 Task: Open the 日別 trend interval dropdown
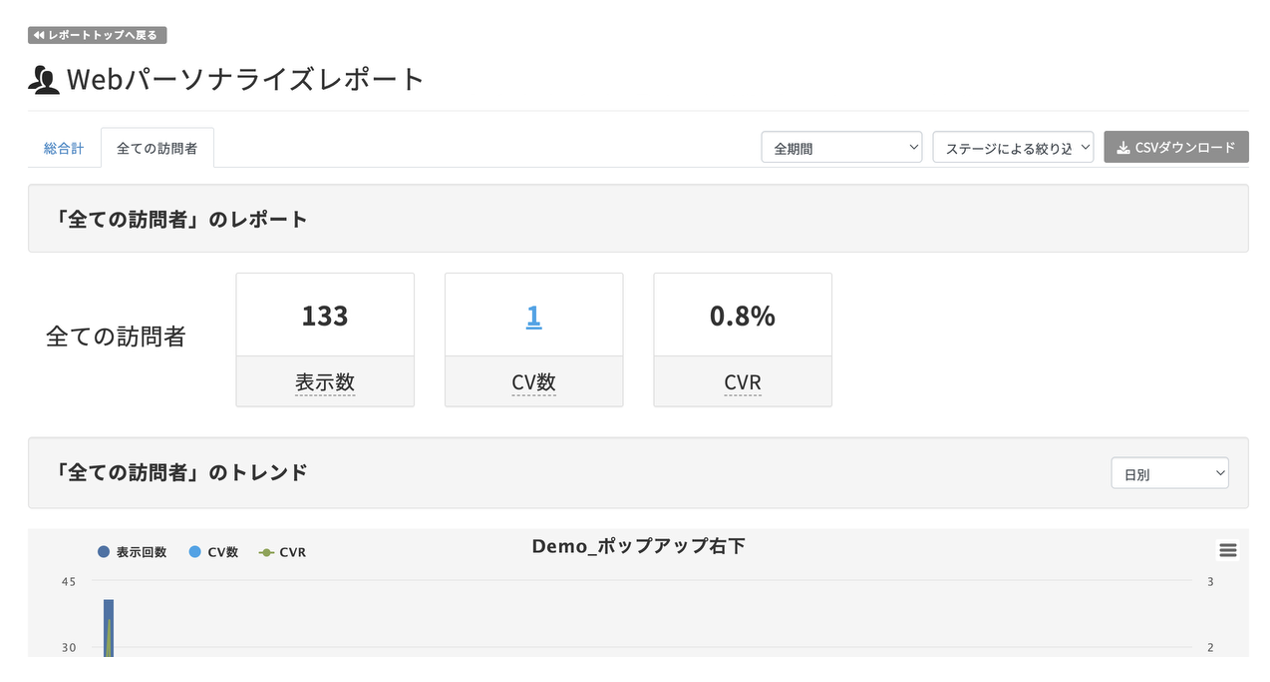pyautogui.click(x=1169, y=474)
